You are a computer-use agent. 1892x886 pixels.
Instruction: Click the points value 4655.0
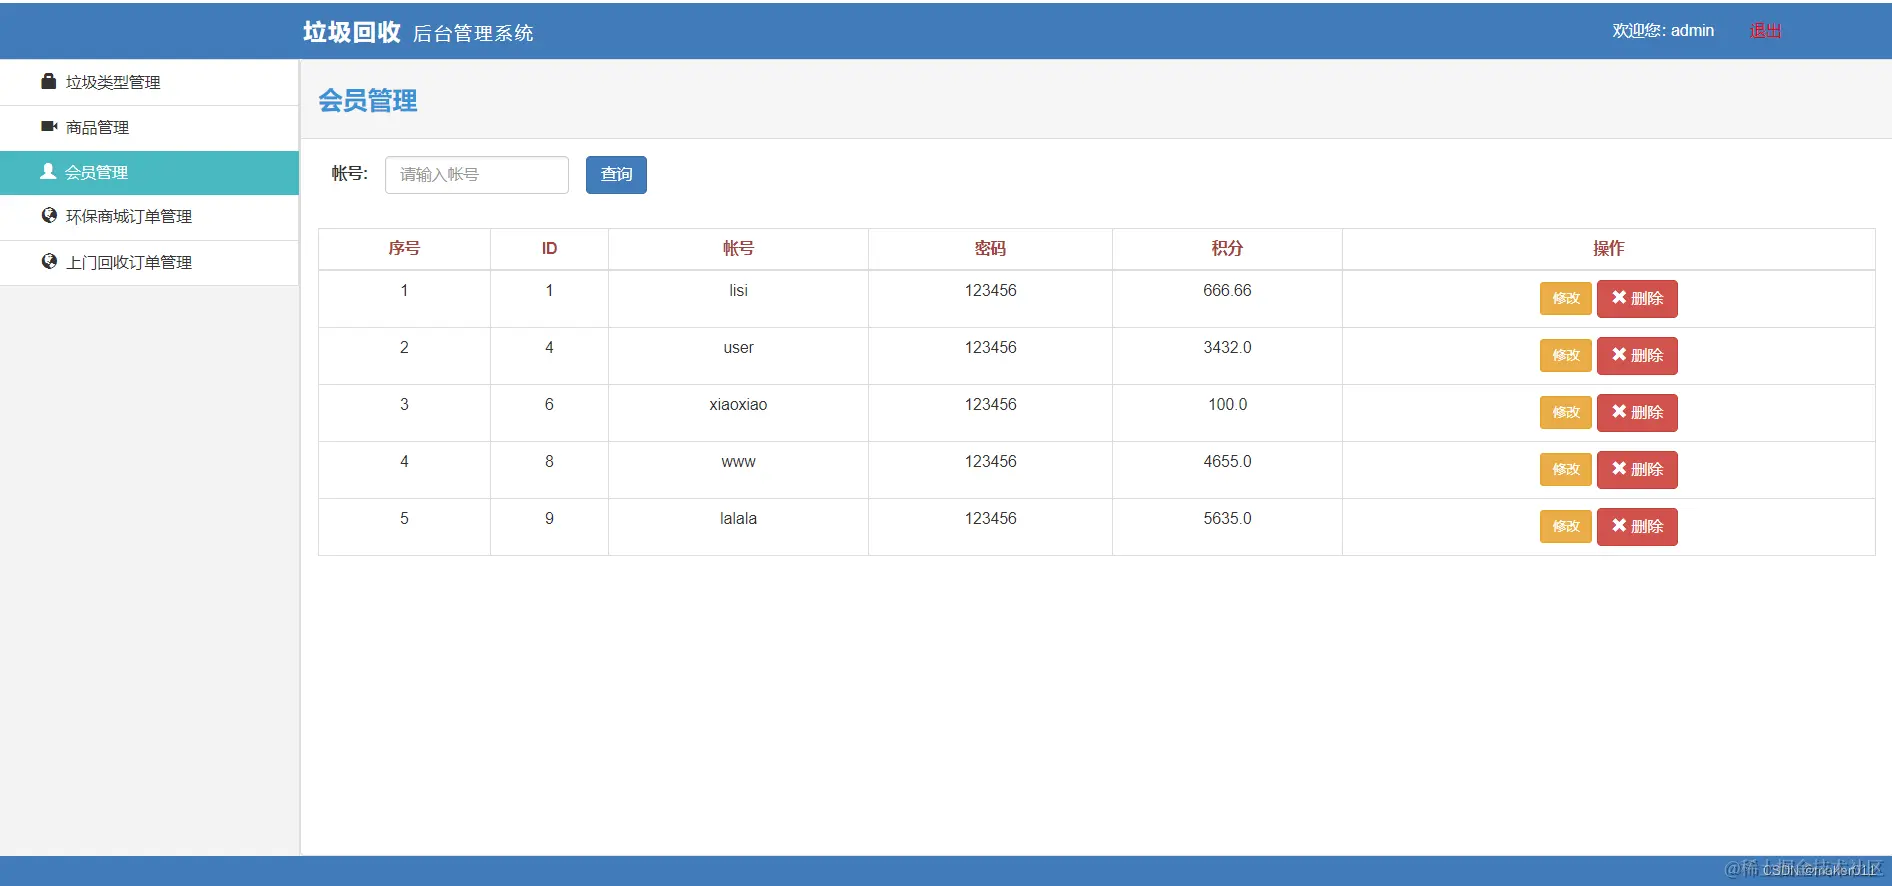(x=1227, y=461)
